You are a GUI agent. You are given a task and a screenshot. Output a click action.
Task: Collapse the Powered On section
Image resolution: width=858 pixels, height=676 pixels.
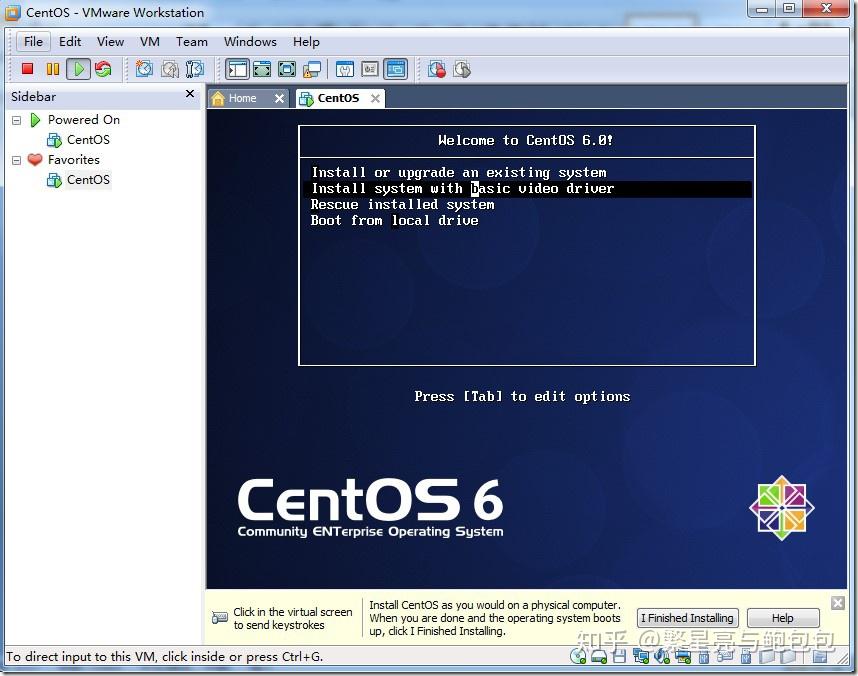tap(14, 119)
